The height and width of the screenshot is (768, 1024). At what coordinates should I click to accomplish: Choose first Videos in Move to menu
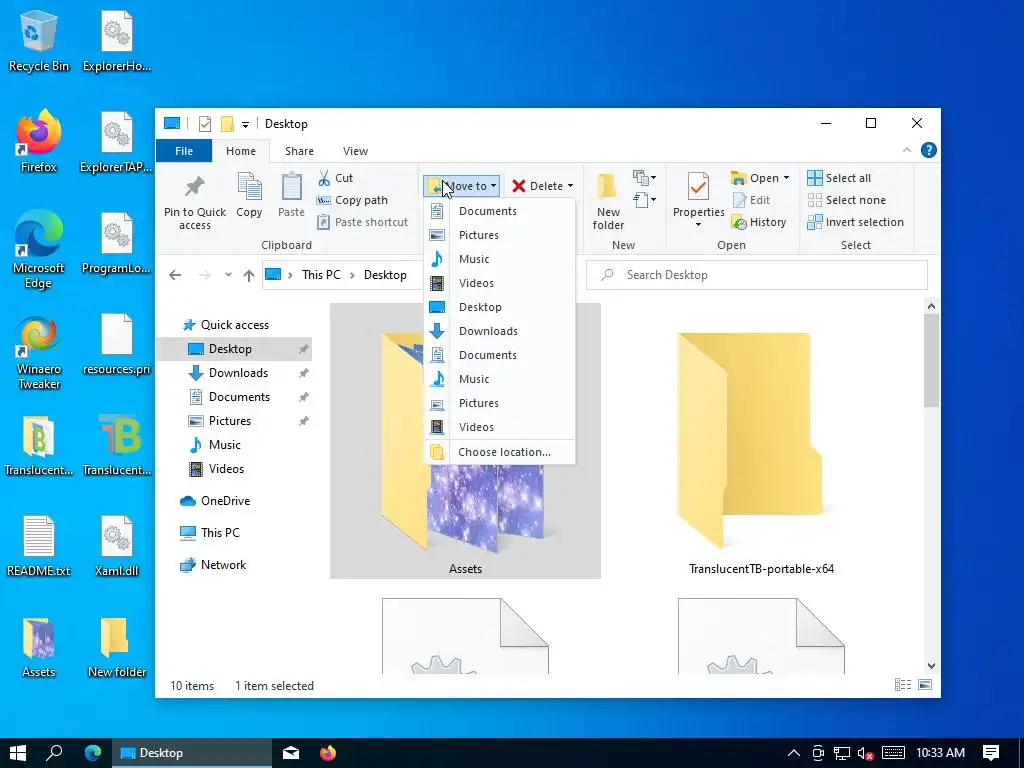click(x=500, y=283)
